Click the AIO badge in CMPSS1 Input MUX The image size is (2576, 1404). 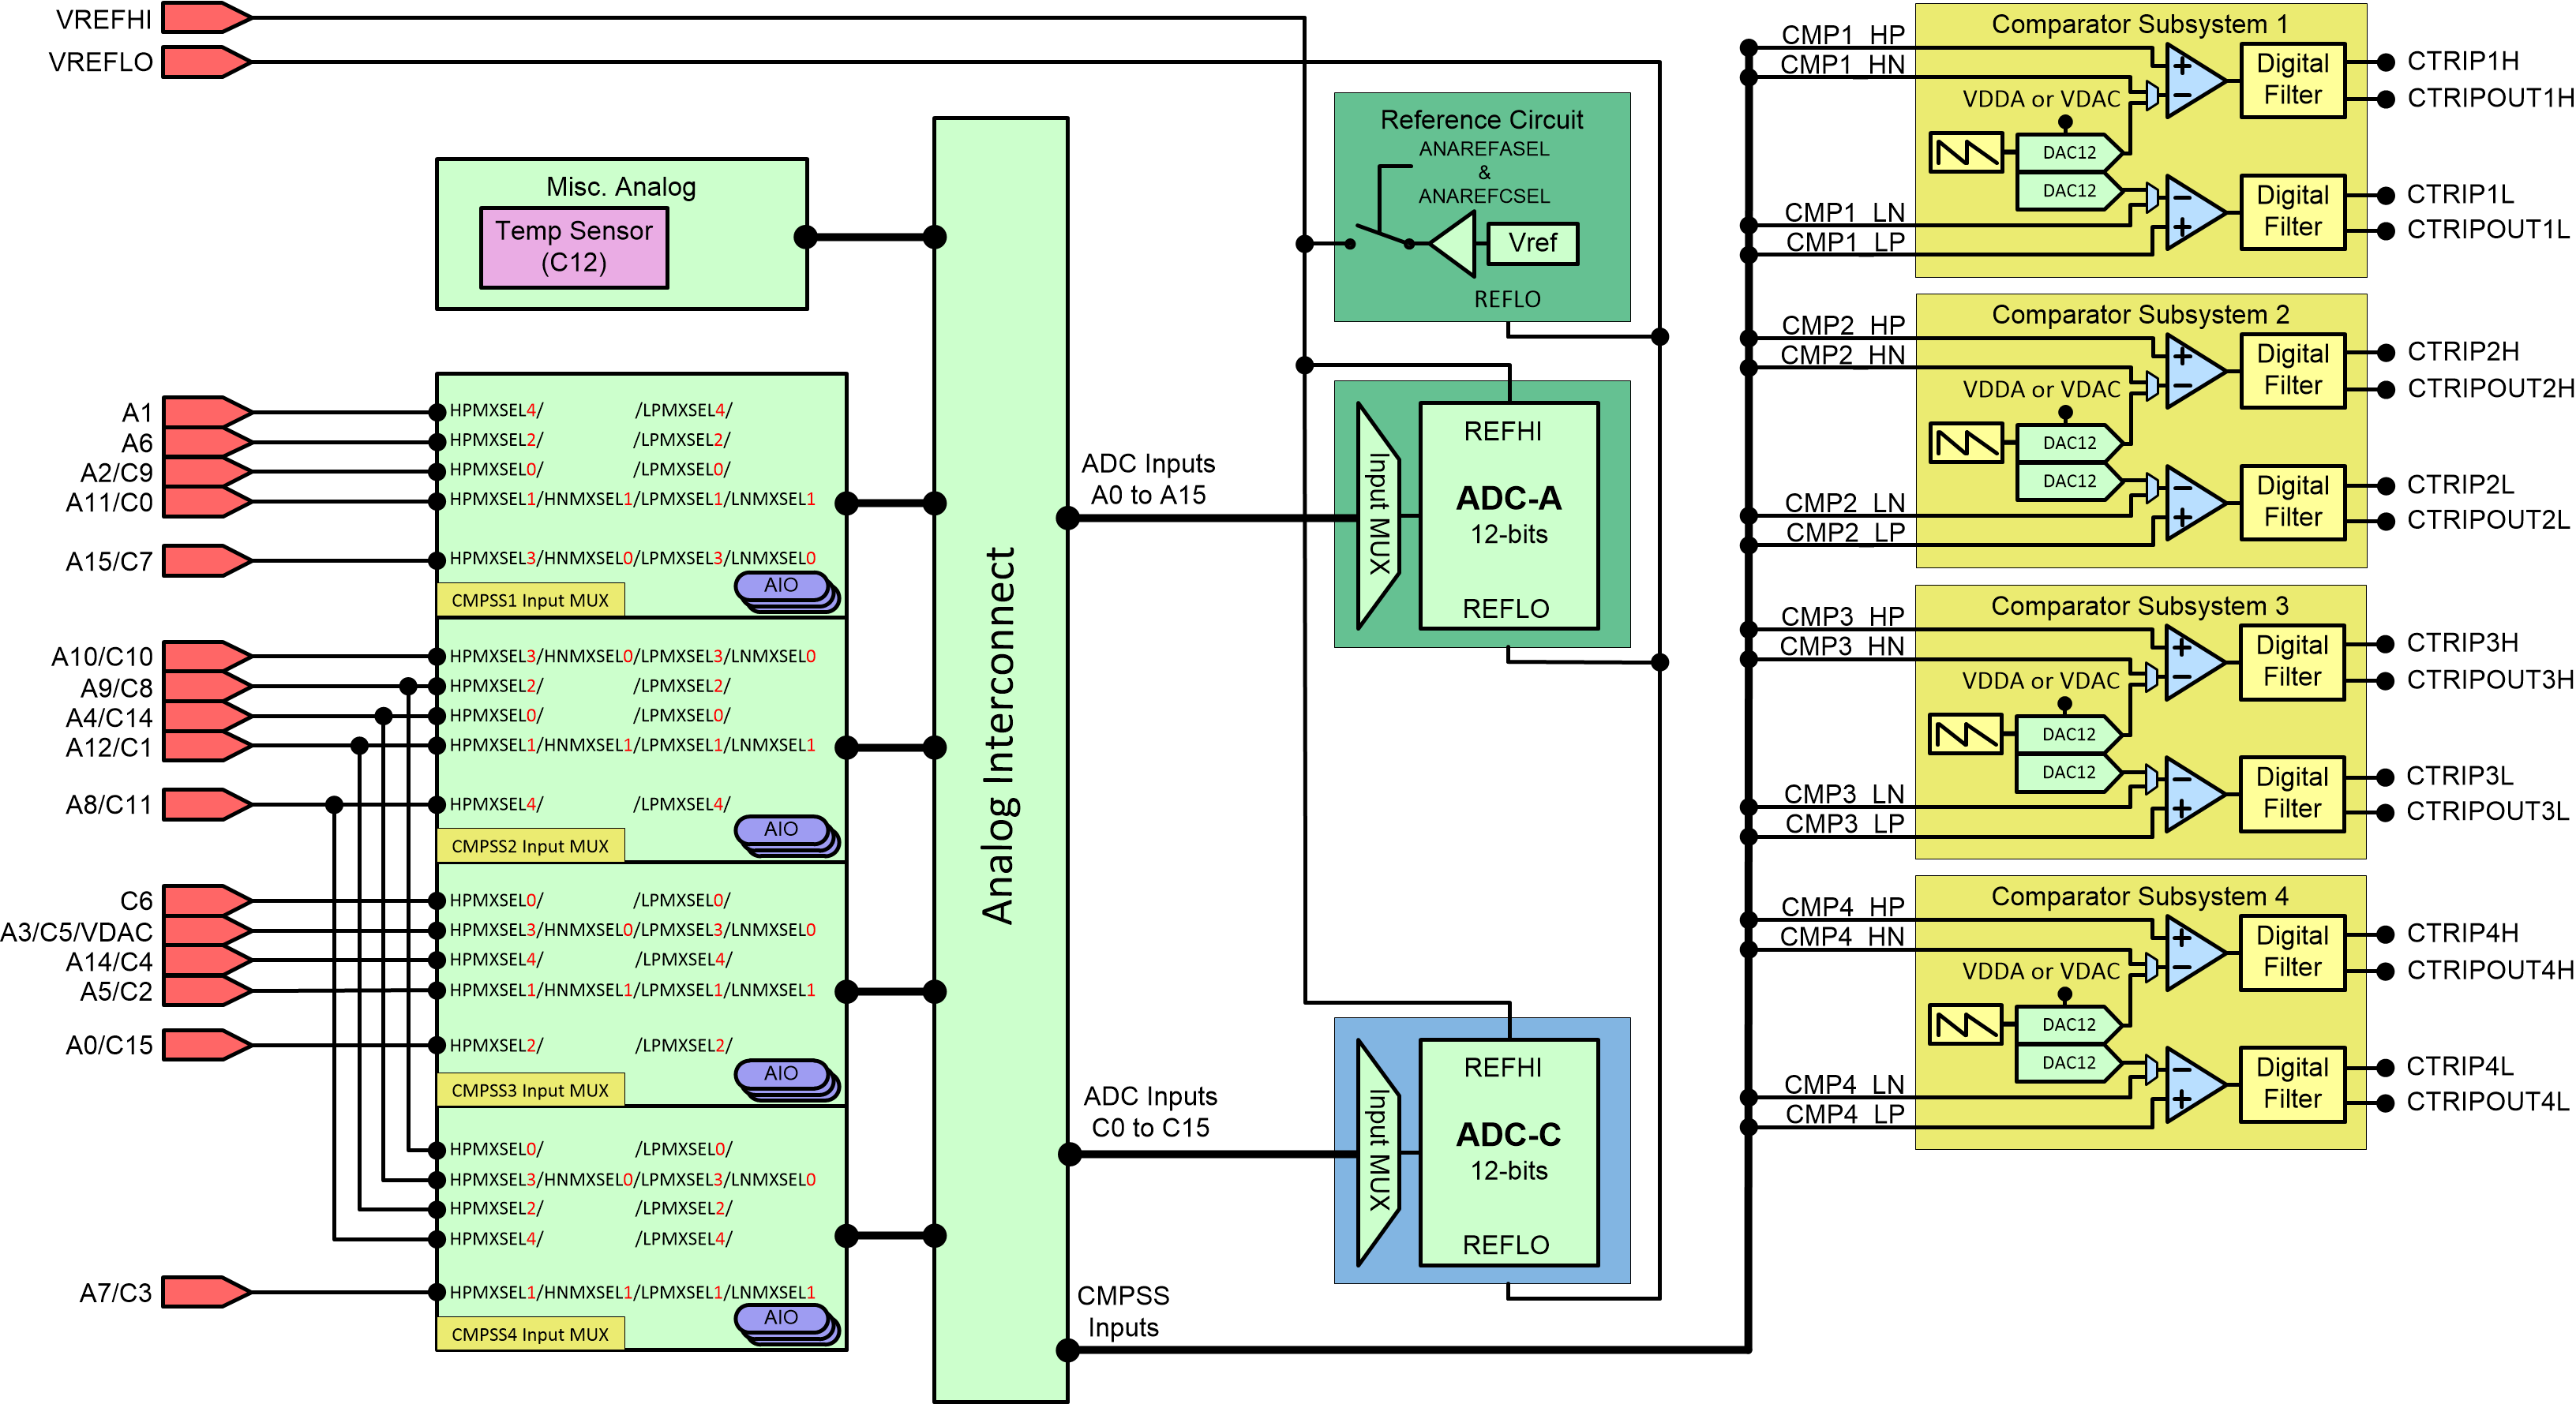click(787, 591)
